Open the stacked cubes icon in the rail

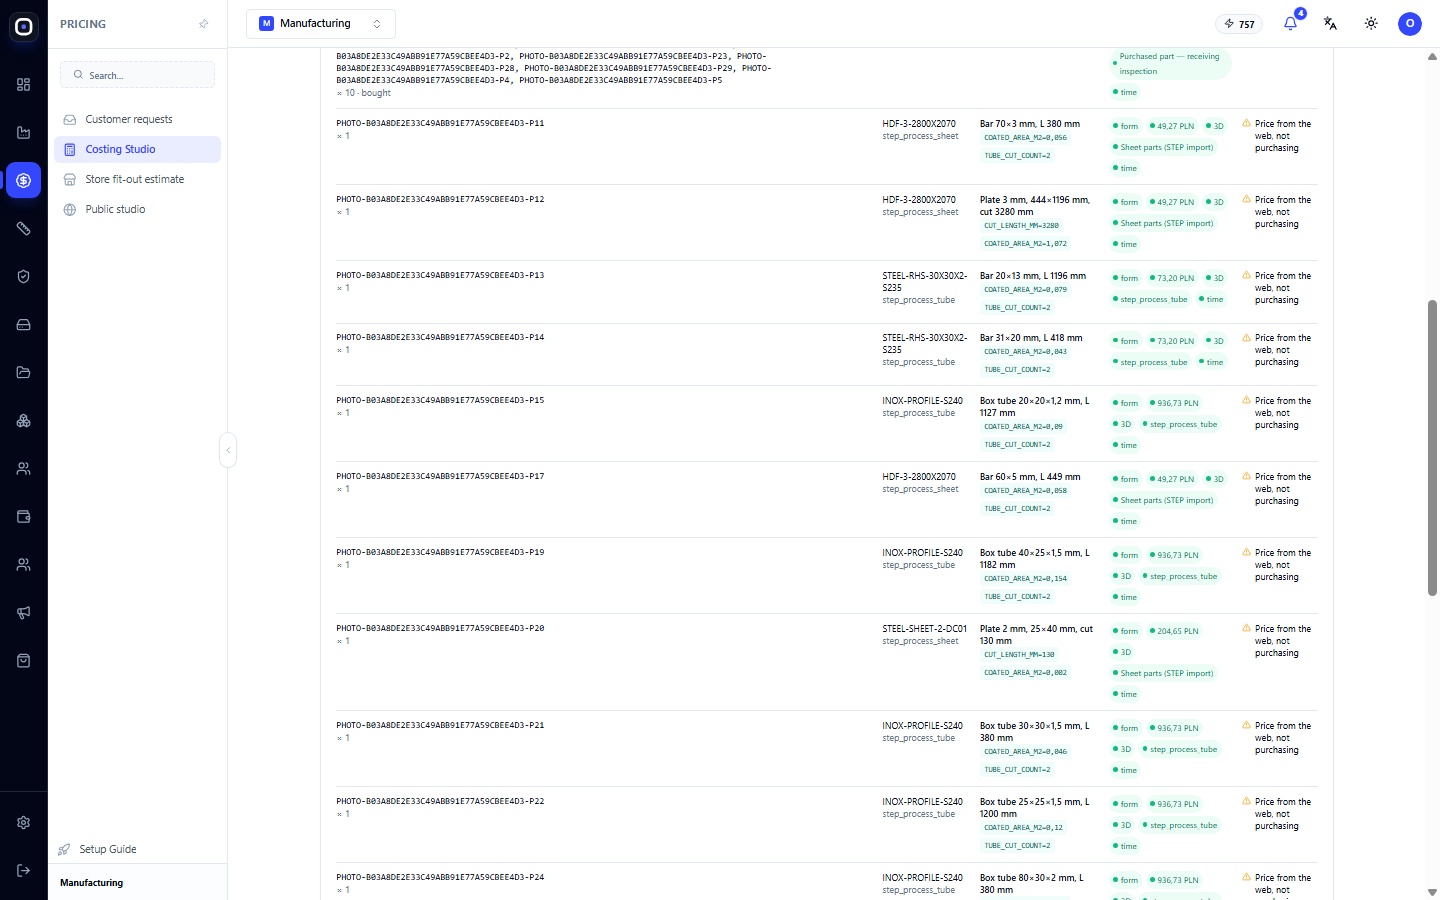[24, 421]
